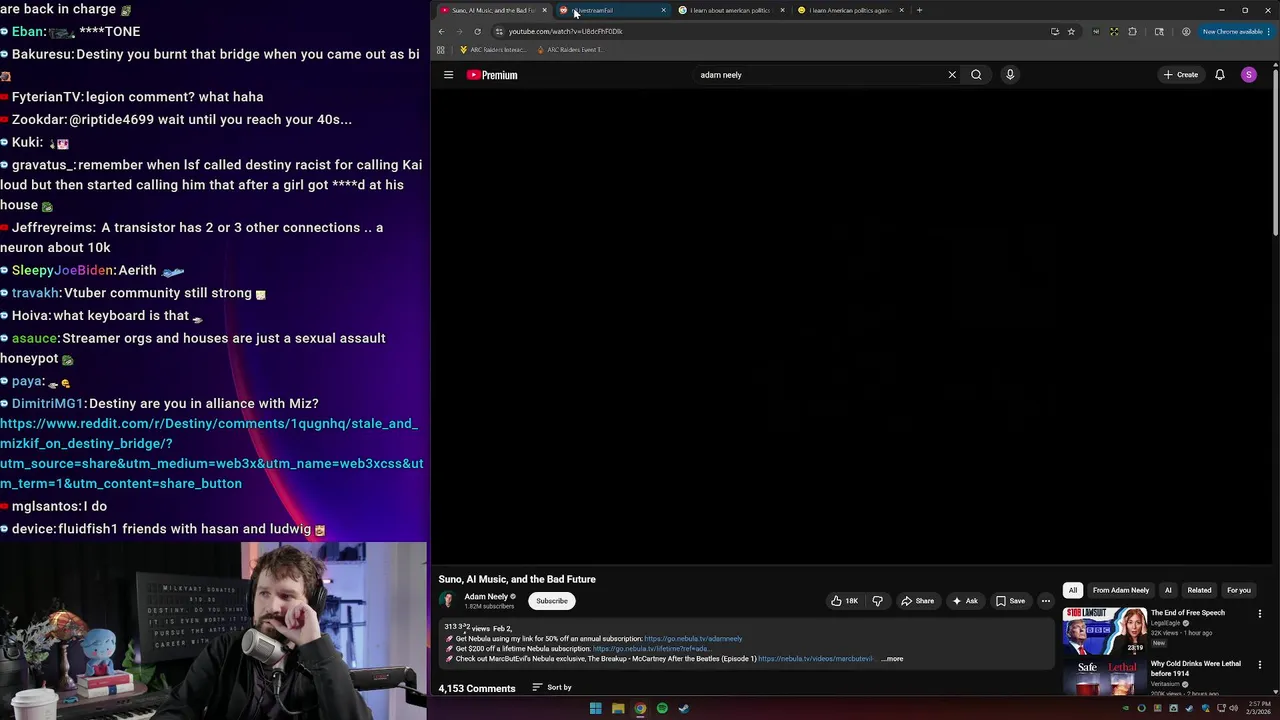Close the LivestreamFail tab

(663, 10)
